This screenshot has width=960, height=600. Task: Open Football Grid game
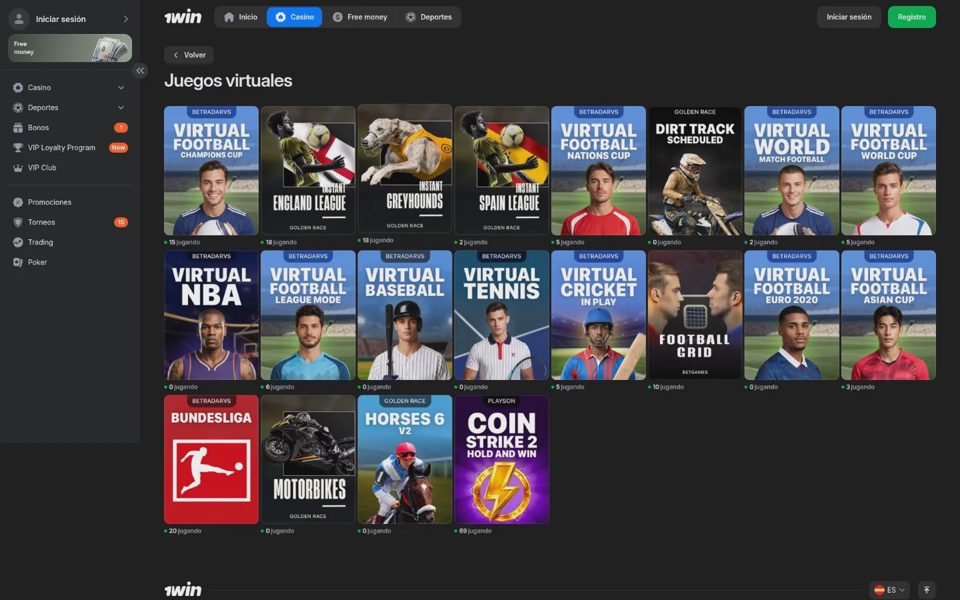[695, 315]
